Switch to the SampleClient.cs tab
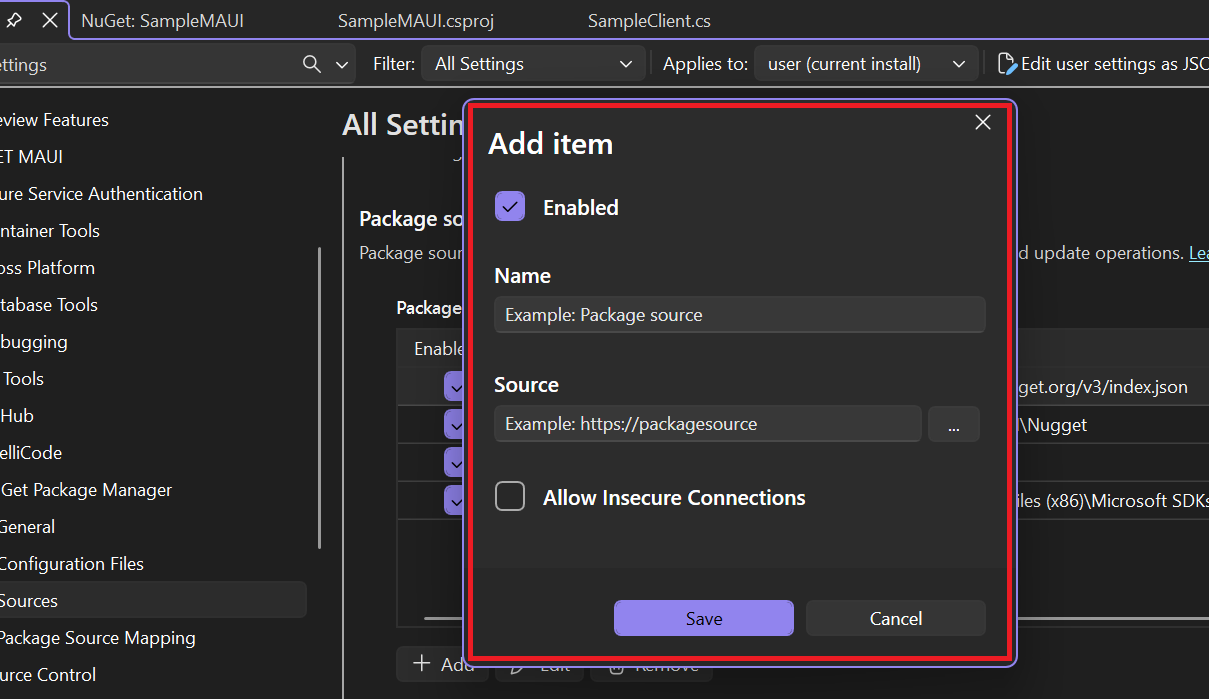The image size is (1209, 699). point(648,19)
